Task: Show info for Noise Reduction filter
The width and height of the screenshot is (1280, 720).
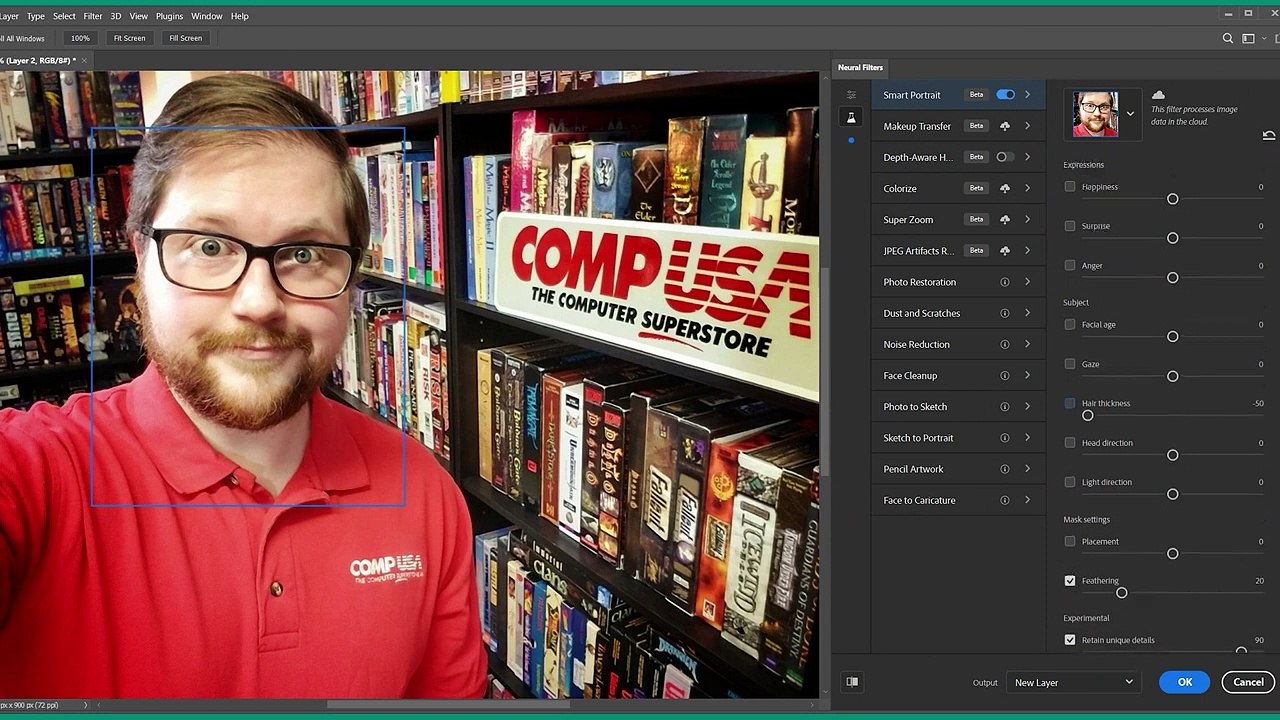Action: pos(1005,344)
